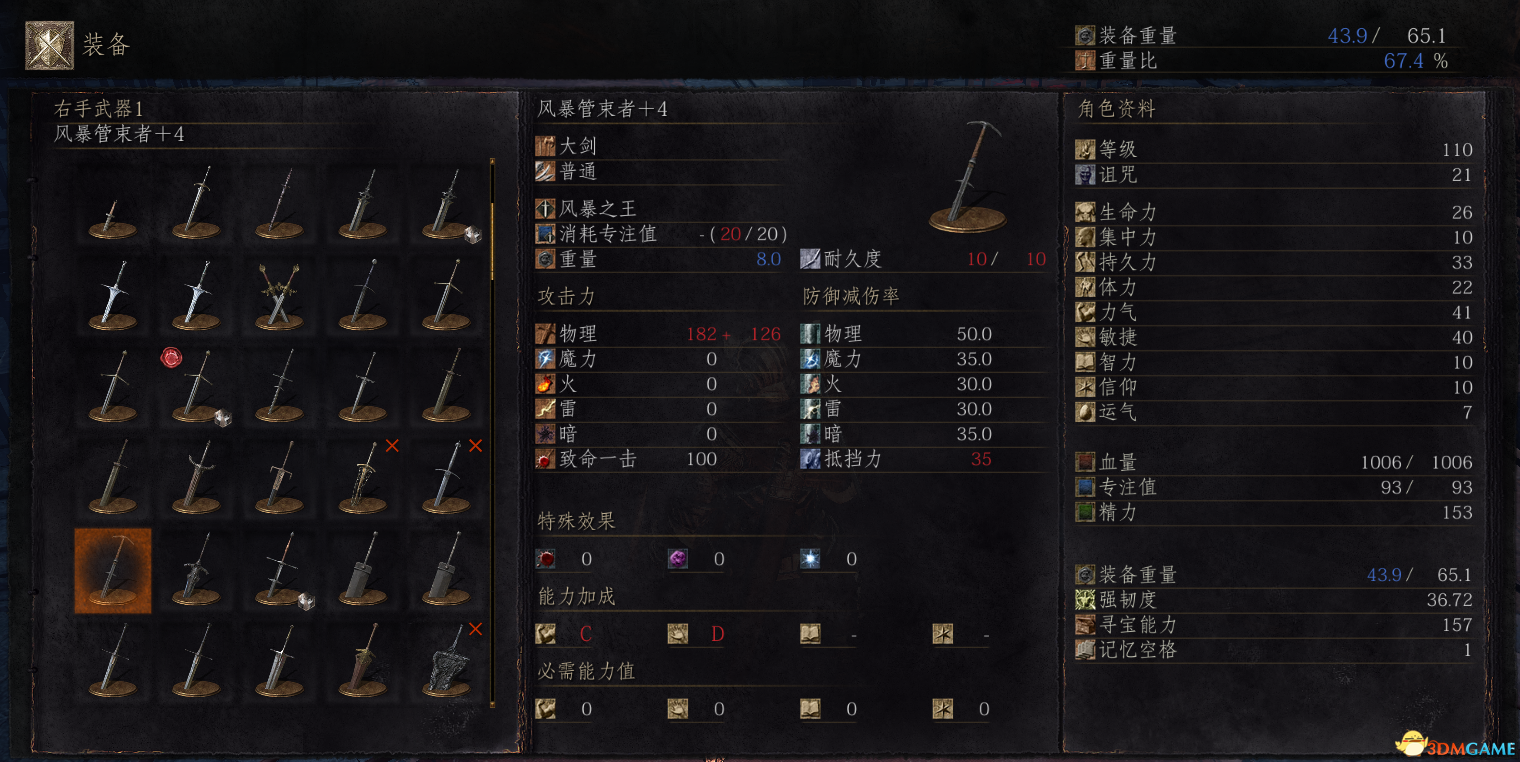Viewport: 1520px width, 762px height.
Task: Click the 强韧度 poise stat icon
Action: click(x=1085, y=599)
